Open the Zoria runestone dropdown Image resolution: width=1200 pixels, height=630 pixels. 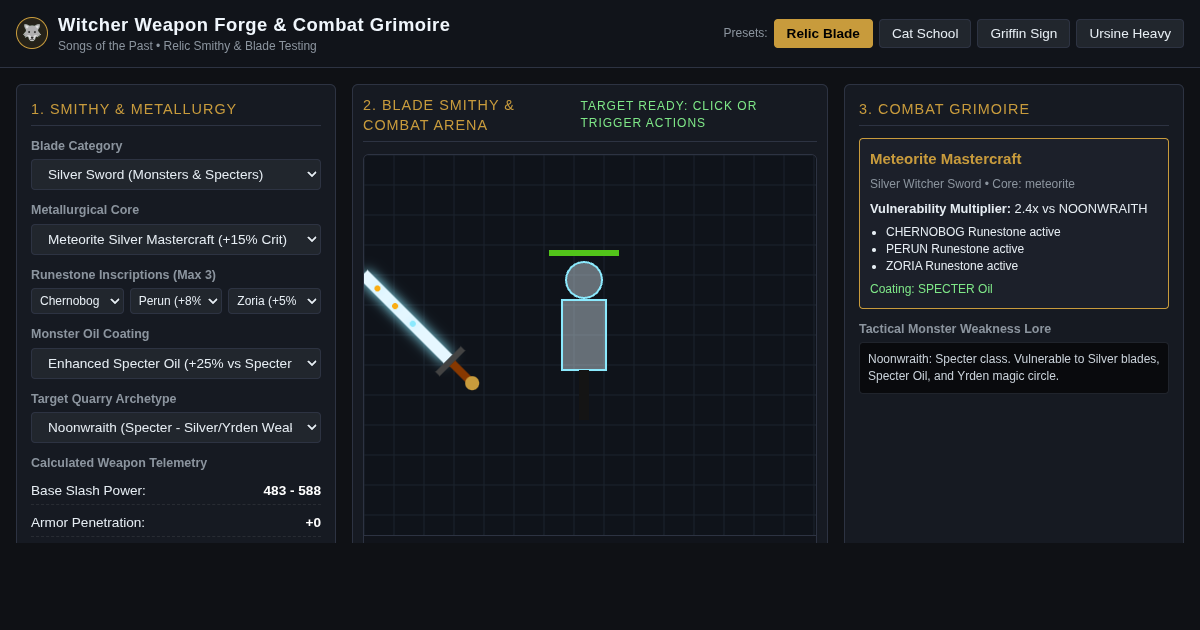click(274, 301)
